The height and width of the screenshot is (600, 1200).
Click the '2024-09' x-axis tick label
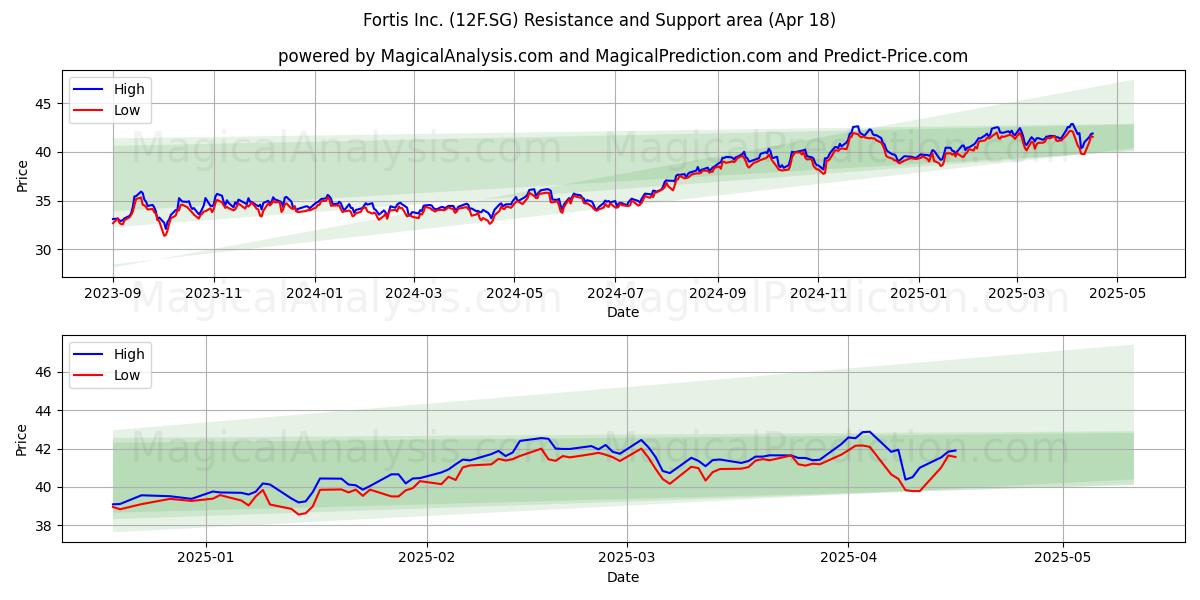717,293
